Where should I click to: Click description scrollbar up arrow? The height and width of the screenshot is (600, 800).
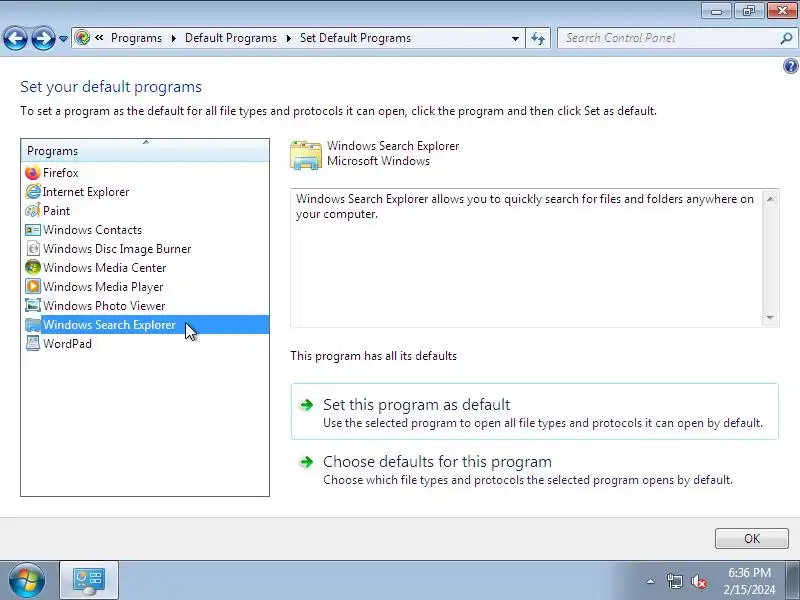click(x=770, y=199)
